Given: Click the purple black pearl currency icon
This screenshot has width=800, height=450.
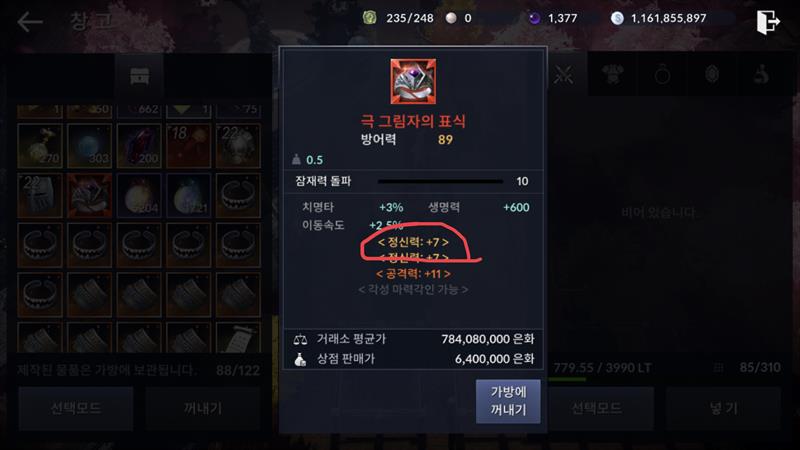Looking at the screenshot, I should (x=534, y=18).
